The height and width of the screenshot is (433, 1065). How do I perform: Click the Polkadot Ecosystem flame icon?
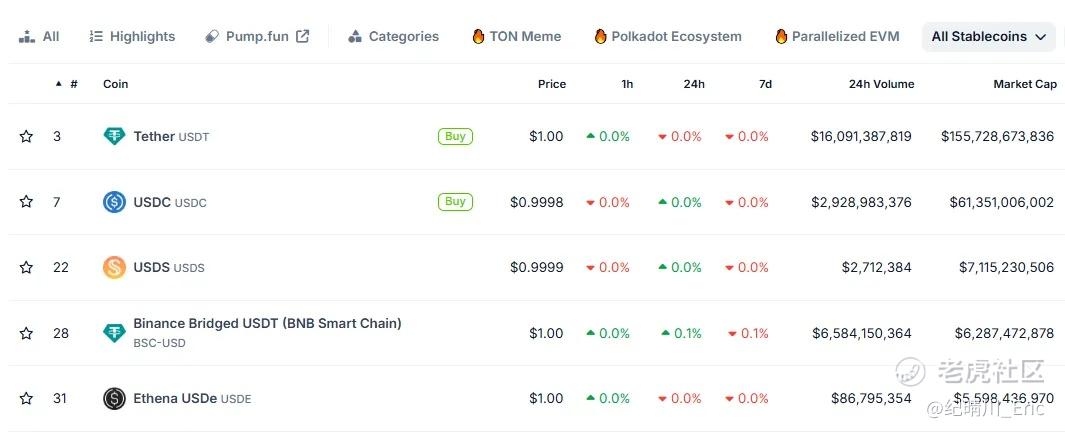600,37
